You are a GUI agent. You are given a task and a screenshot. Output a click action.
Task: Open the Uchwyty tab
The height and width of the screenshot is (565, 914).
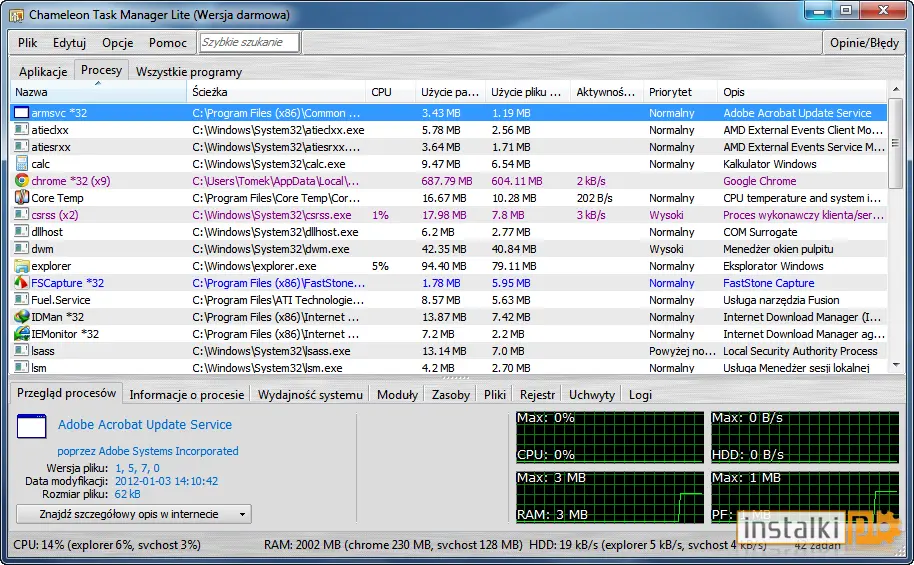(592, 395)
